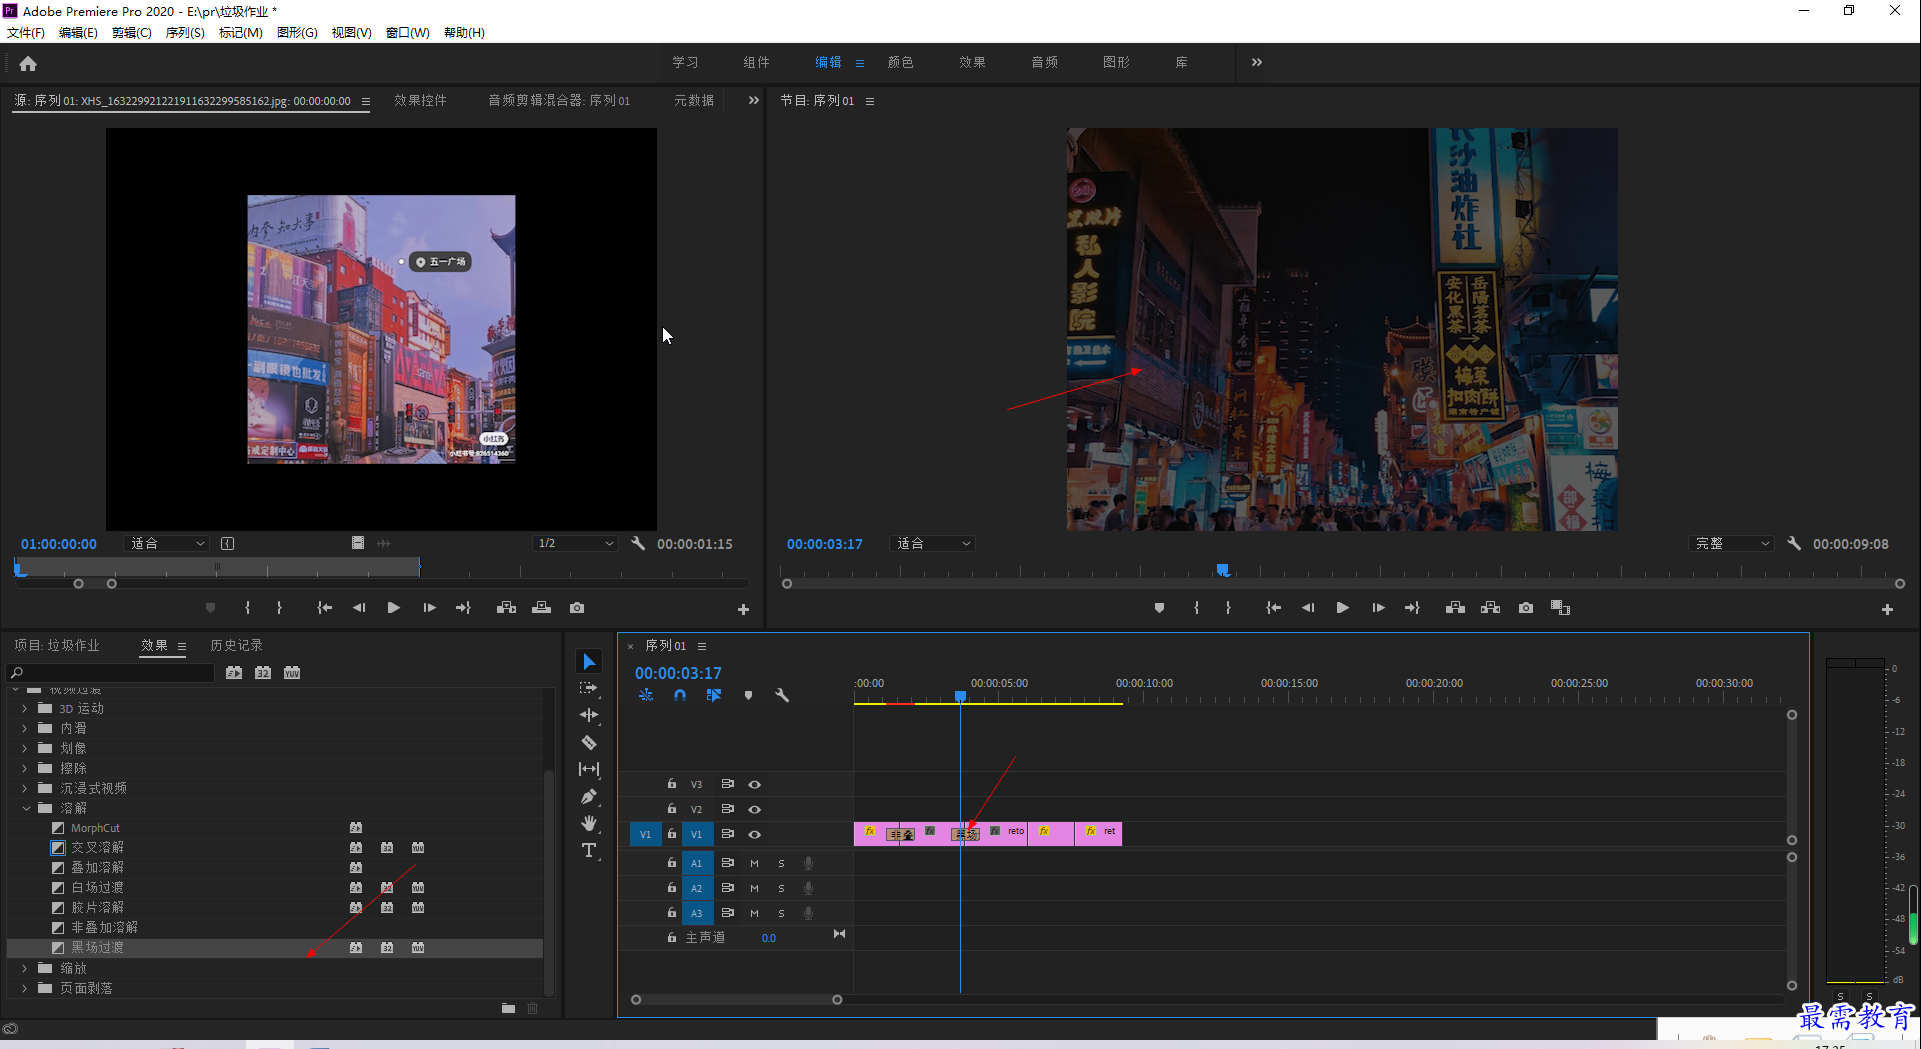The height and width of the screenshot is (1049, 1921).
Task: Open source playback resolution 1/2 dropdown
Action: tap(575, 543)
